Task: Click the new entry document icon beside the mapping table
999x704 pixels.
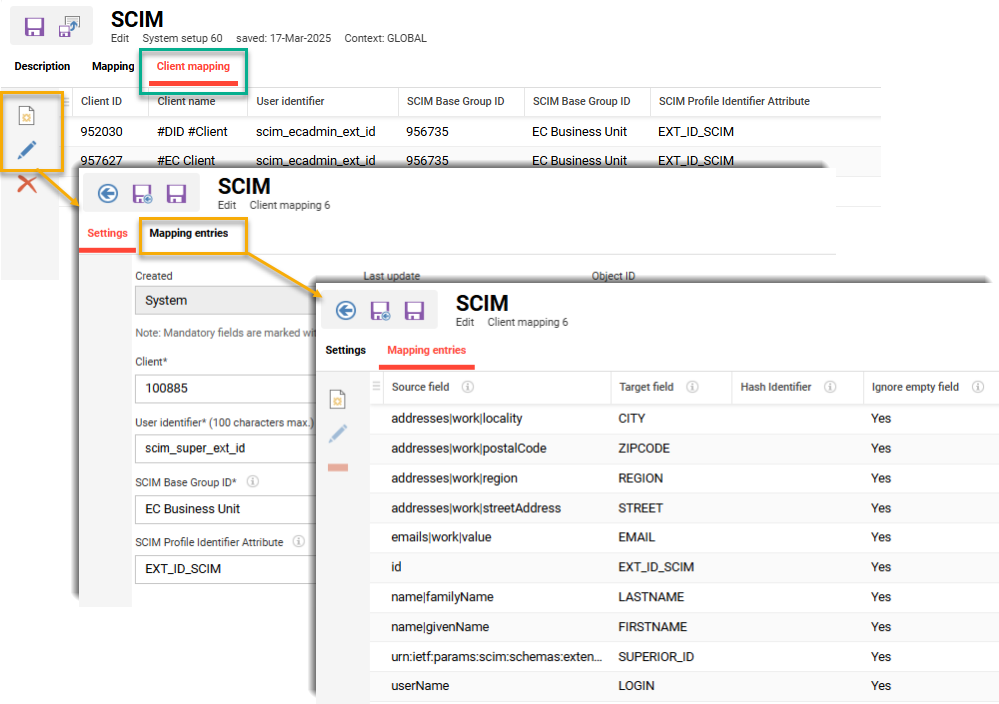Action: click(338, 397)
